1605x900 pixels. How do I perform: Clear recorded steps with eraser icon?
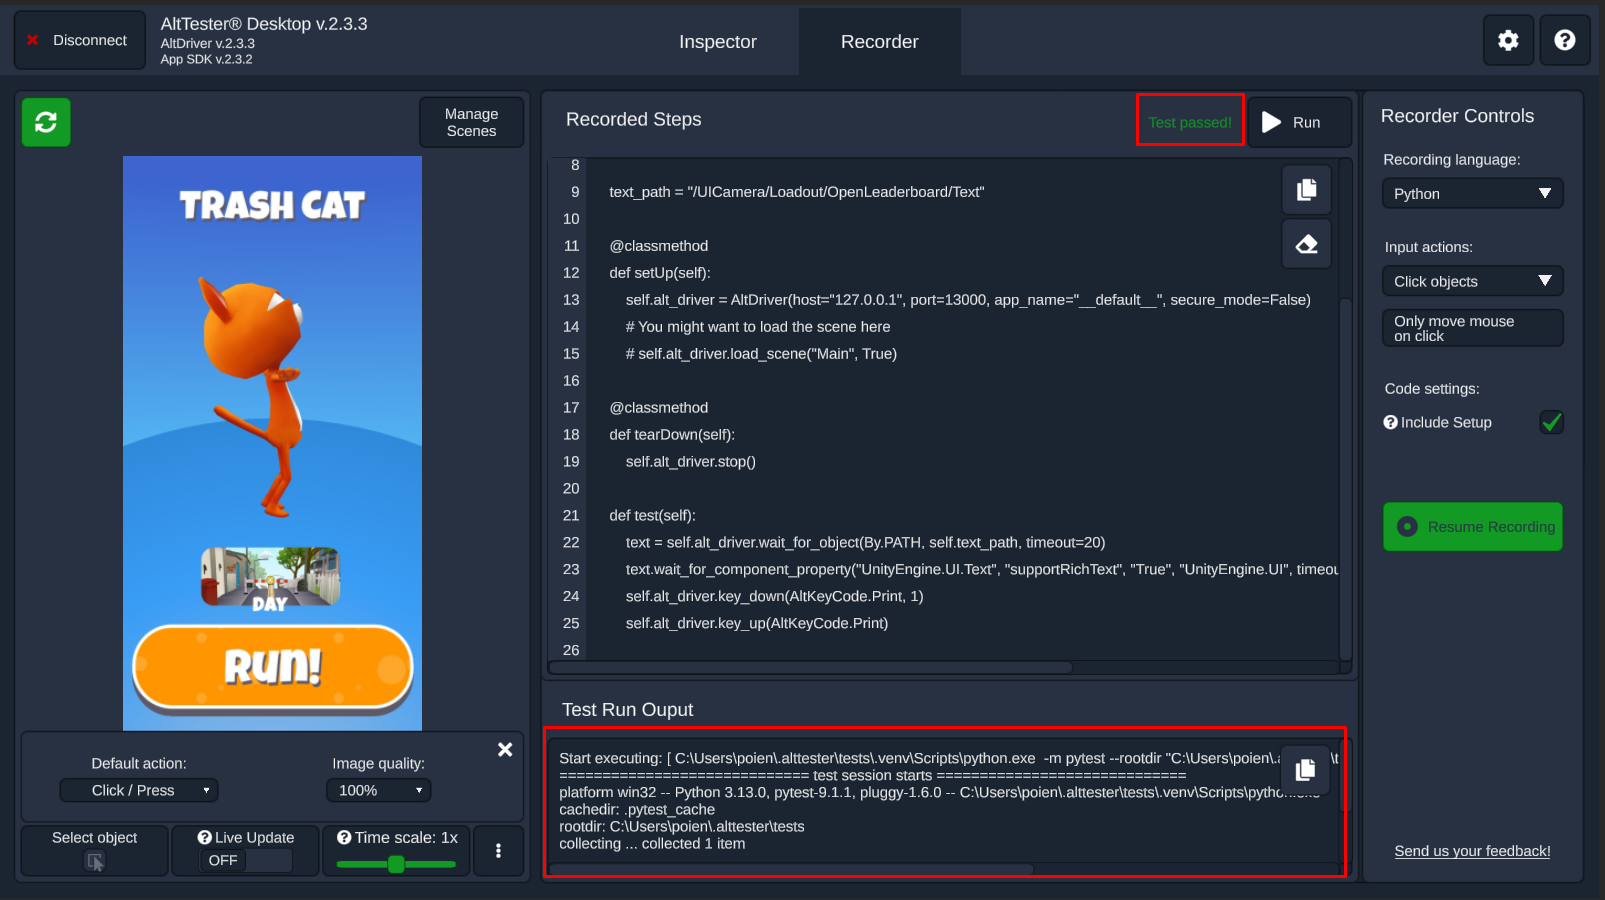pyautogui.click(x=1306, y=244)
